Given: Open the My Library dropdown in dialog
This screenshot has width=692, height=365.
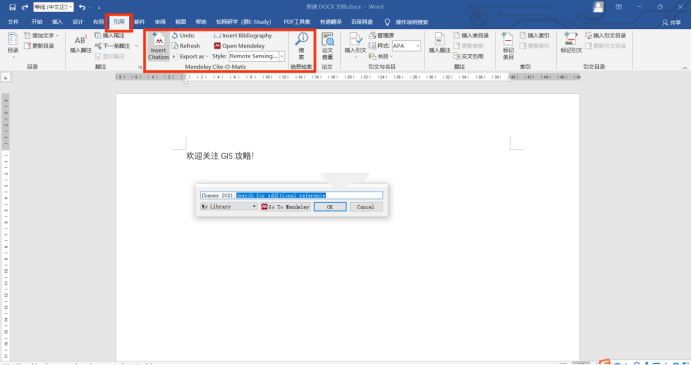Looking at the screenshot, I should 229,207.
